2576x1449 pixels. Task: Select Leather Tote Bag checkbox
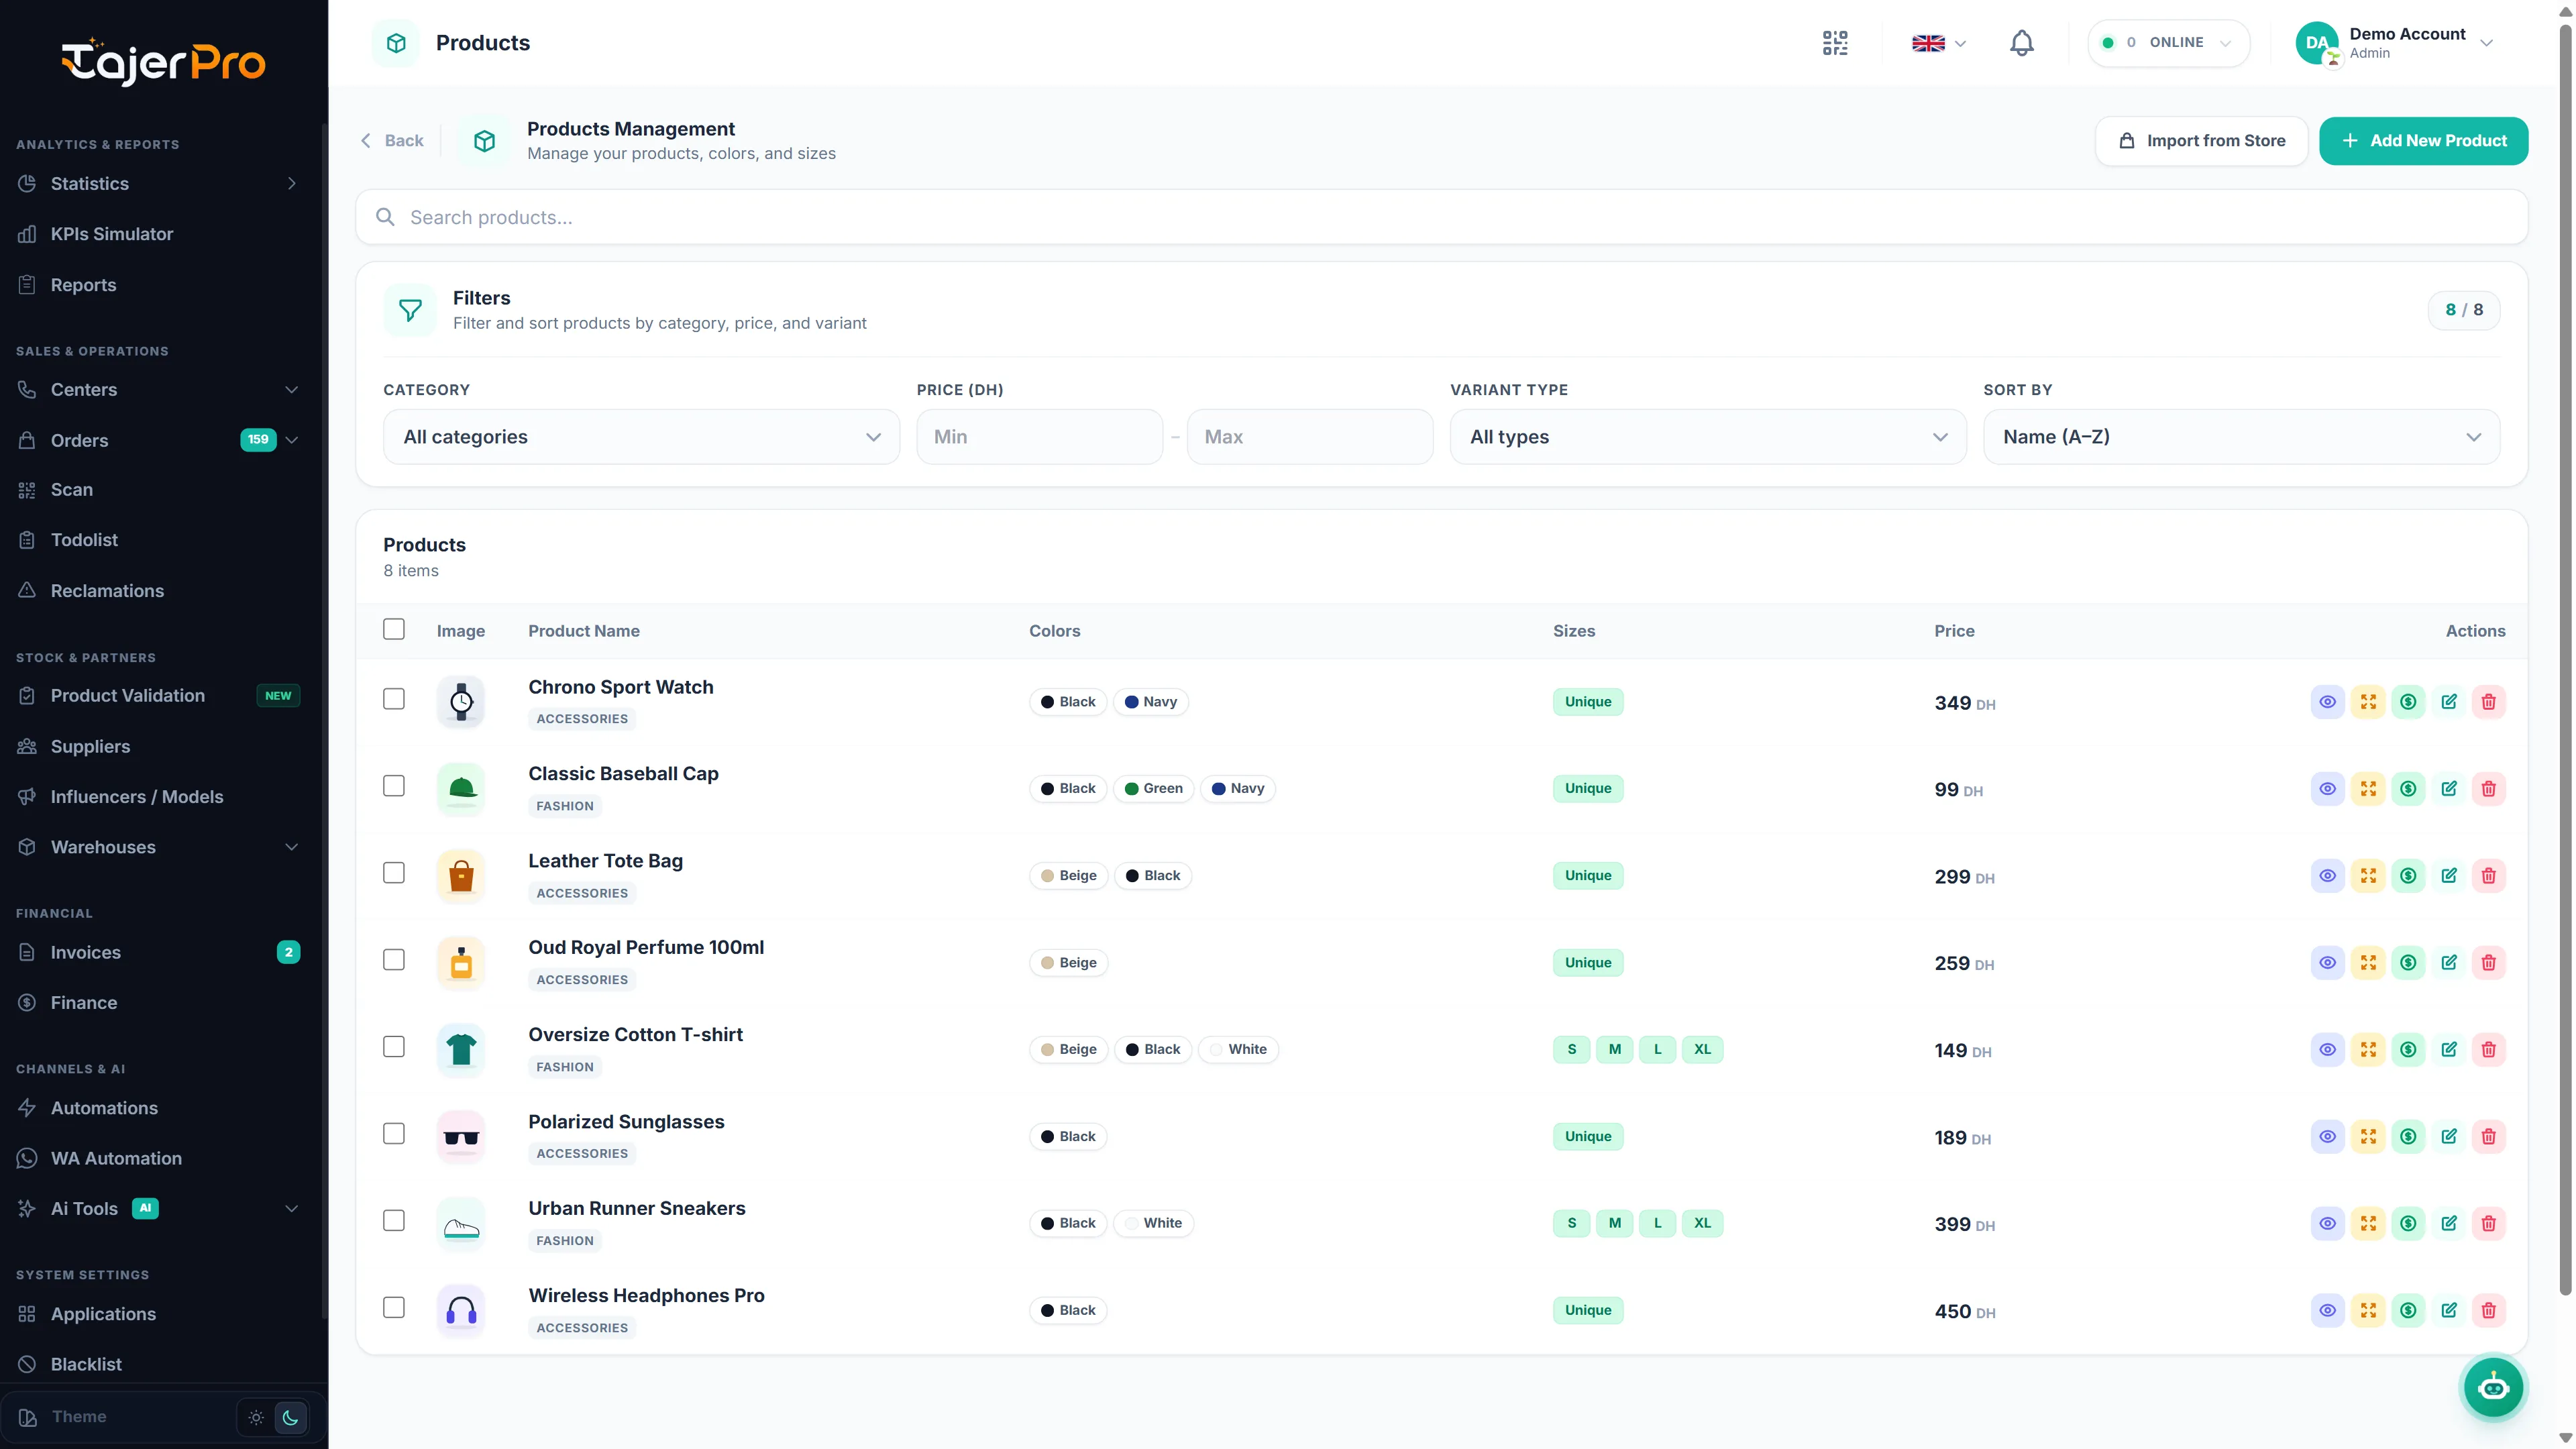click(x=394, y=873)
